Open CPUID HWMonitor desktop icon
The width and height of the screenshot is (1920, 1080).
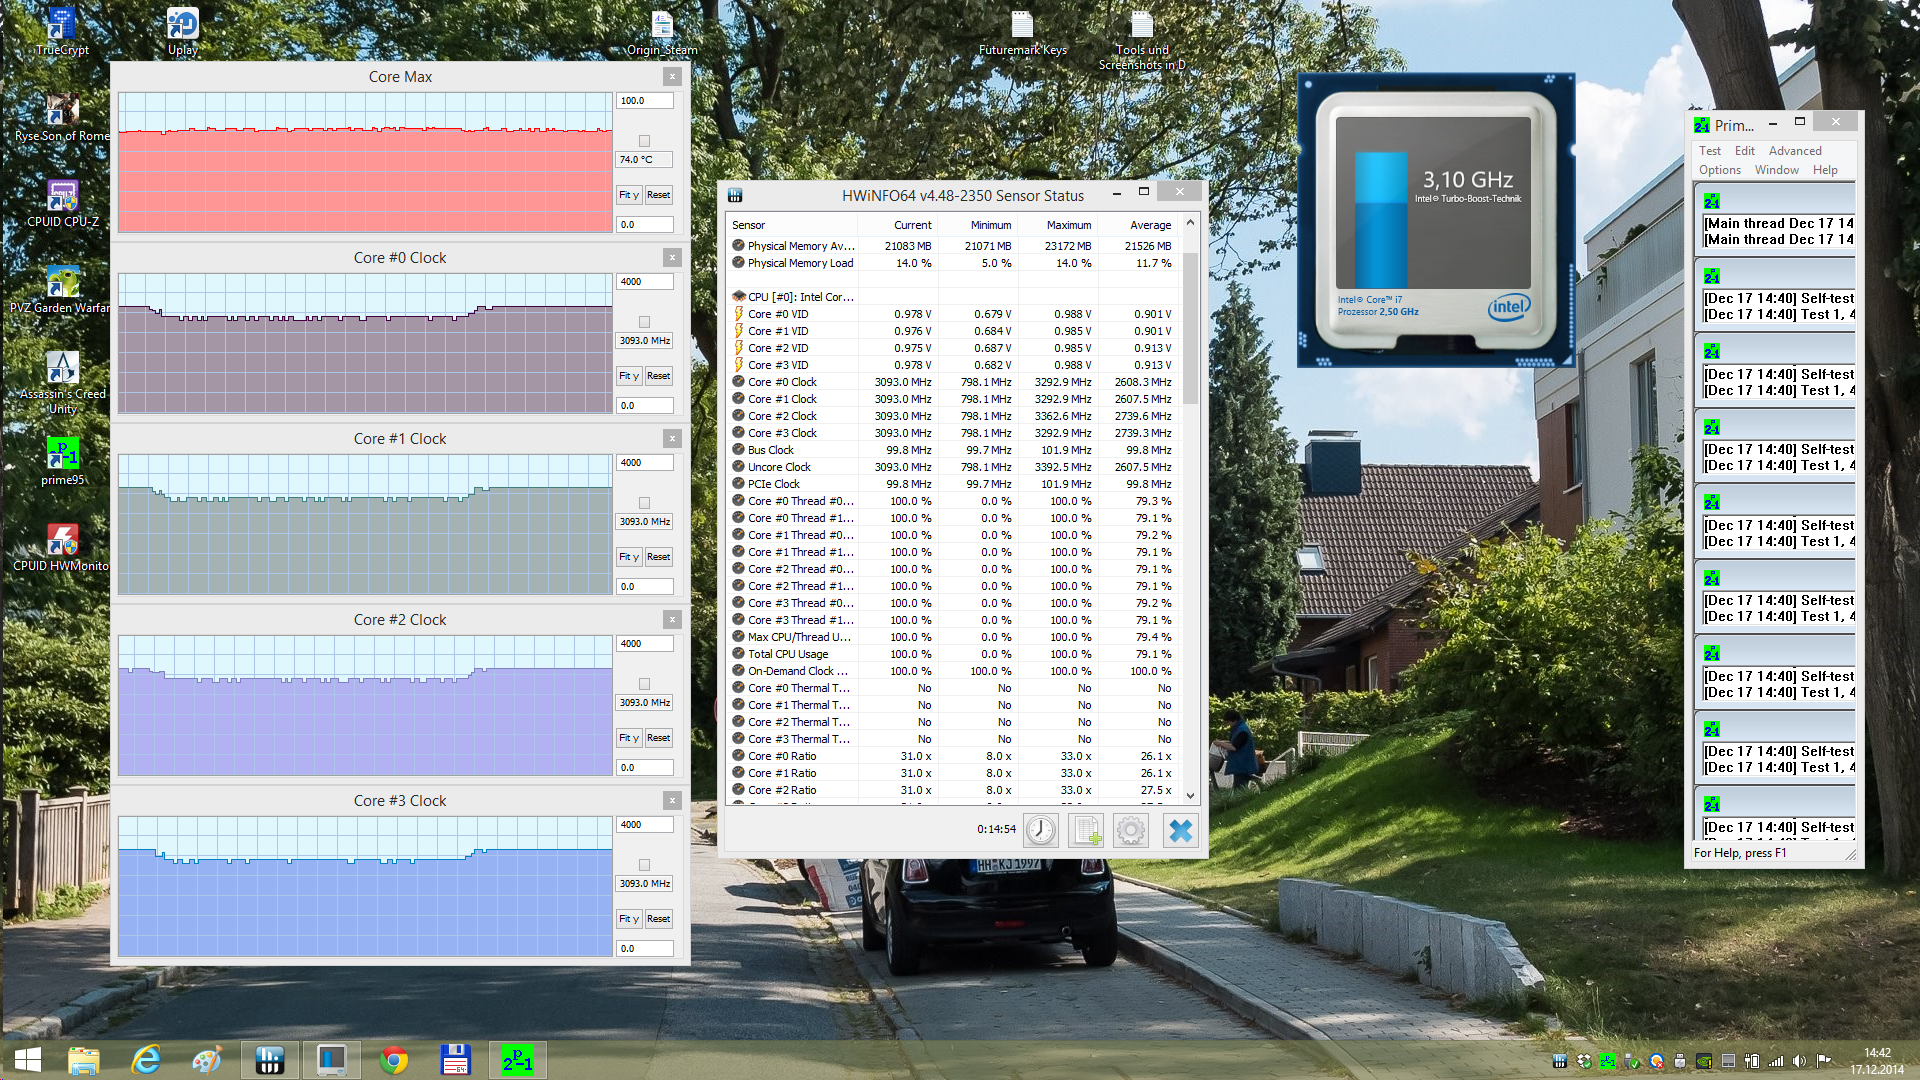pyautogui.click(x=62, y=541)
